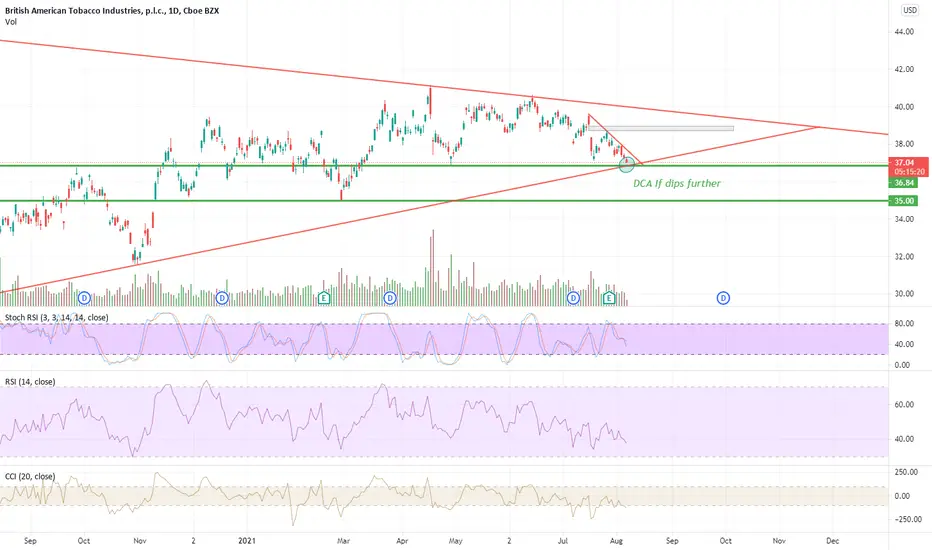Click the dividend D marker in July 2021
This screenshot has height=550, width=932.
coord(573,298)
